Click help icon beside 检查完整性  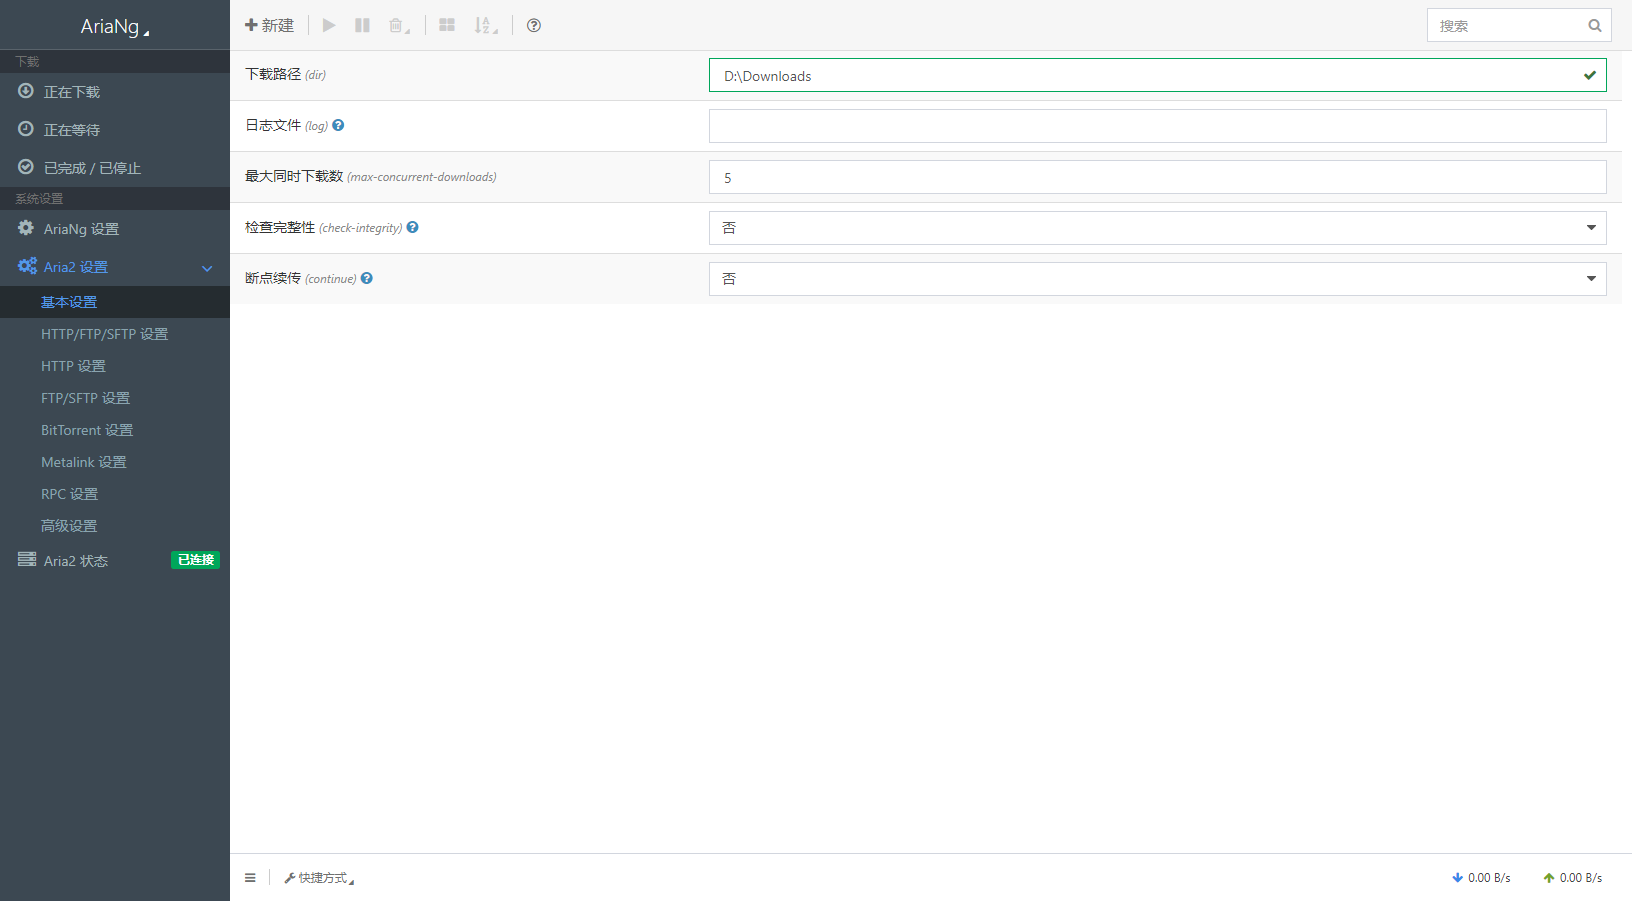pos(412,227)
